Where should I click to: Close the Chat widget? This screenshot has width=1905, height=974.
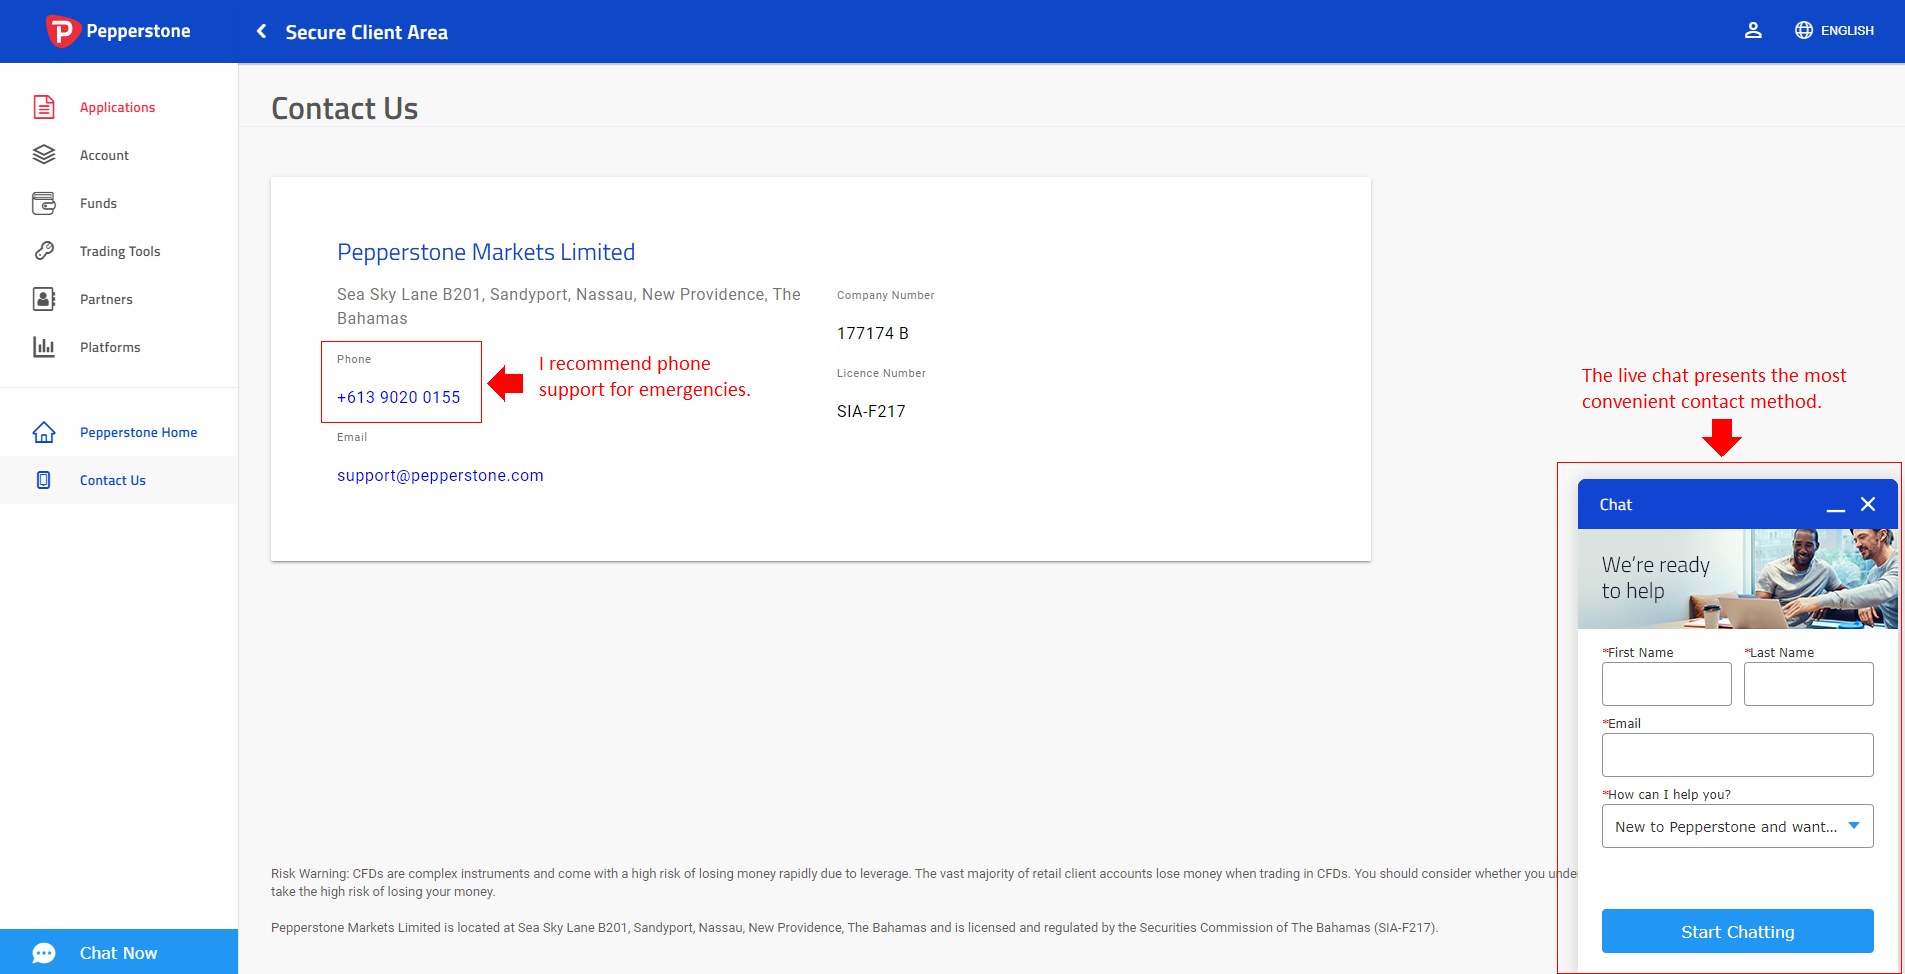click(1868, 504)
